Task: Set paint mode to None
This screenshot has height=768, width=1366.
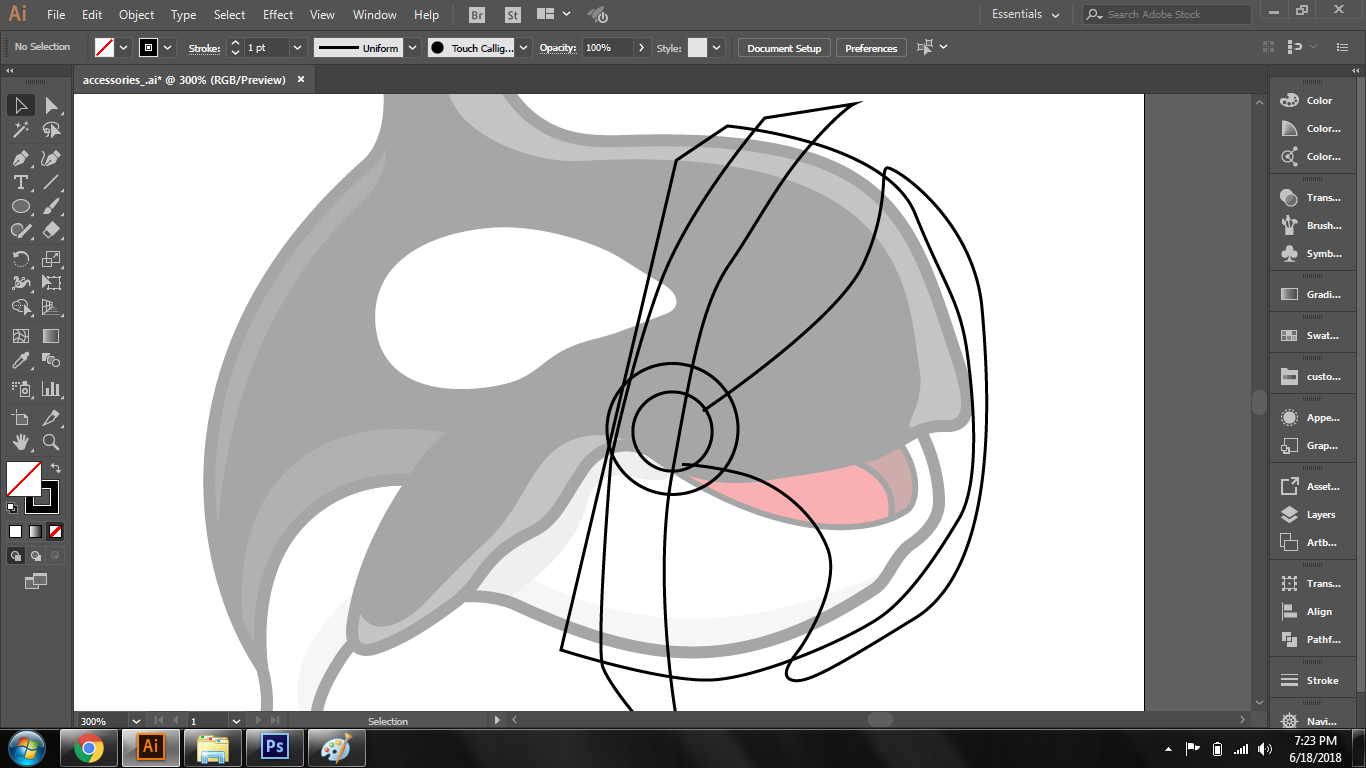Action: 55,532
